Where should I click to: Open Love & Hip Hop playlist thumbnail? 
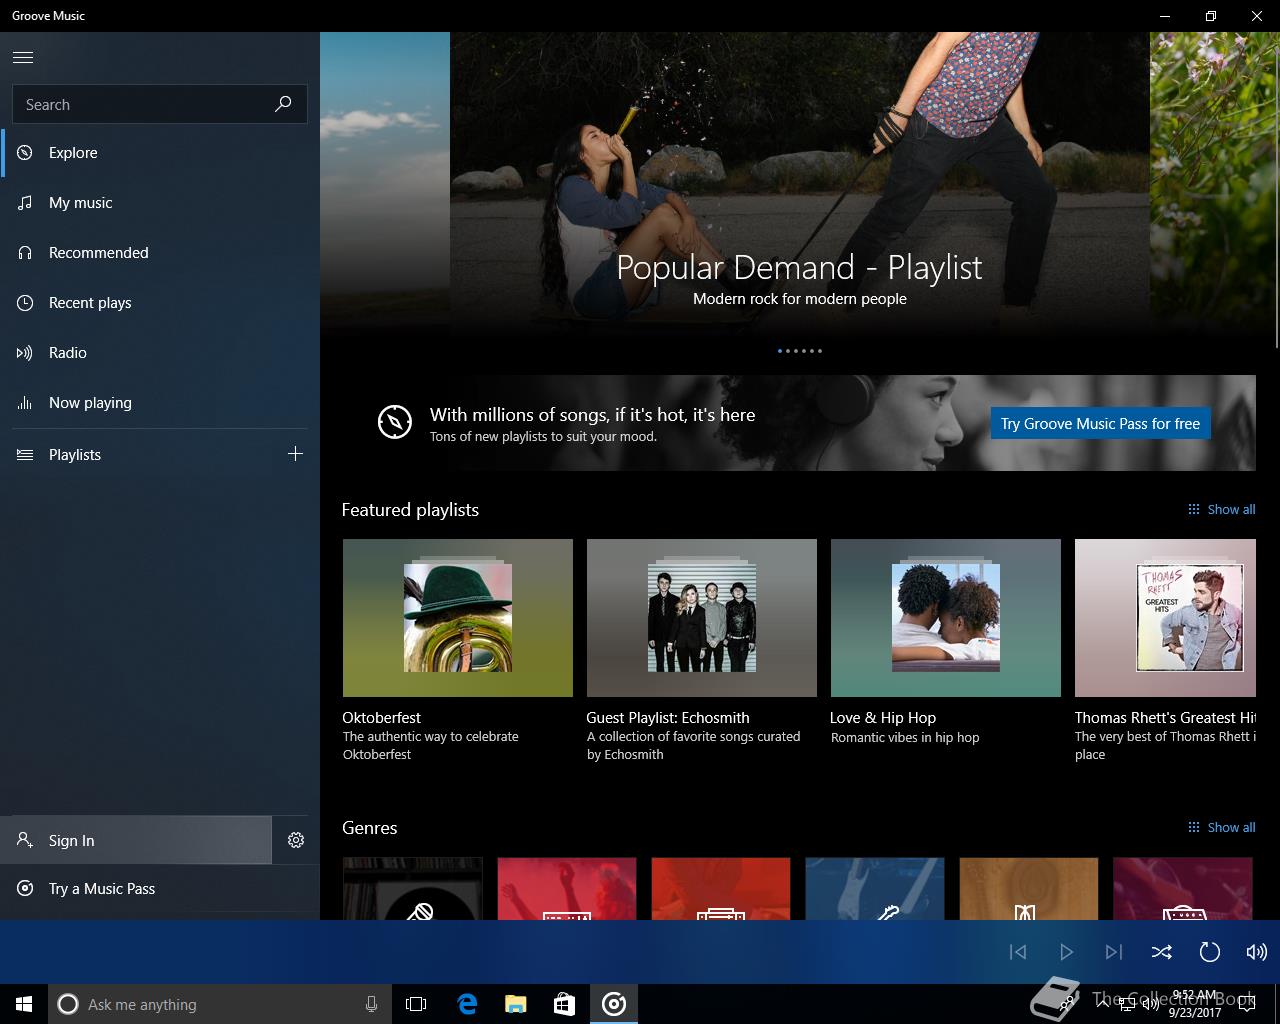[946, 618]
